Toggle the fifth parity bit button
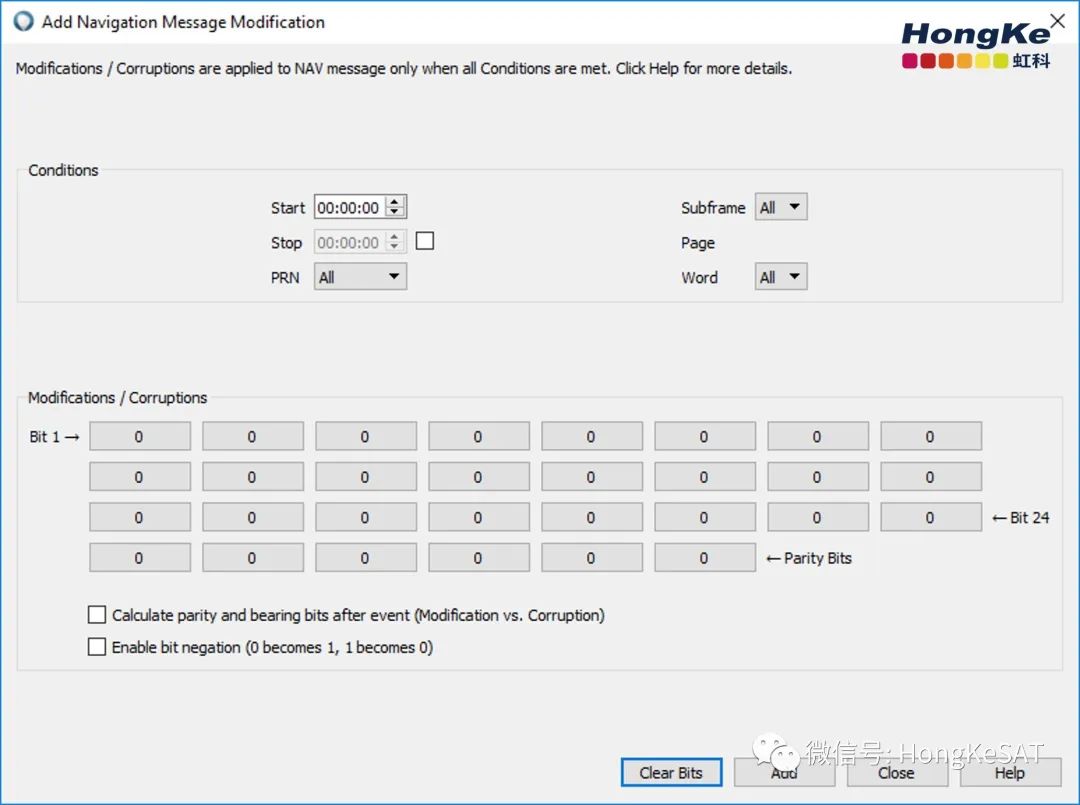Image resolution: width=1080 pixels, height=805 pixels. point(592,558)
